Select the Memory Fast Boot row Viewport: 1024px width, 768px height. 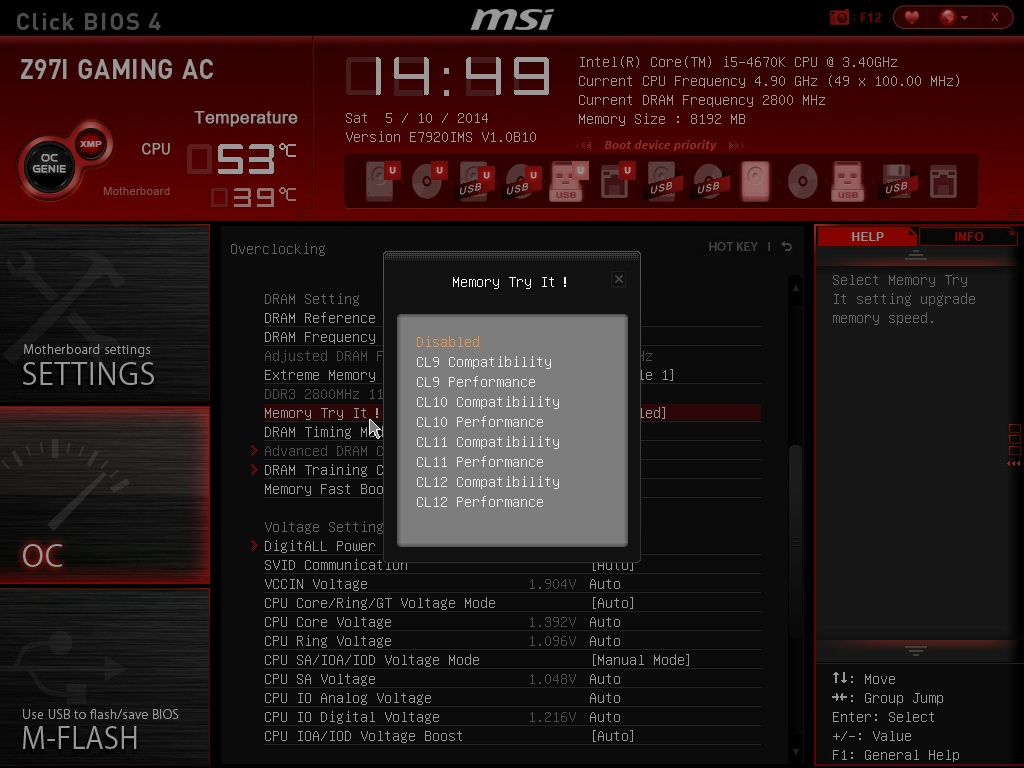[x=512, y=489]
